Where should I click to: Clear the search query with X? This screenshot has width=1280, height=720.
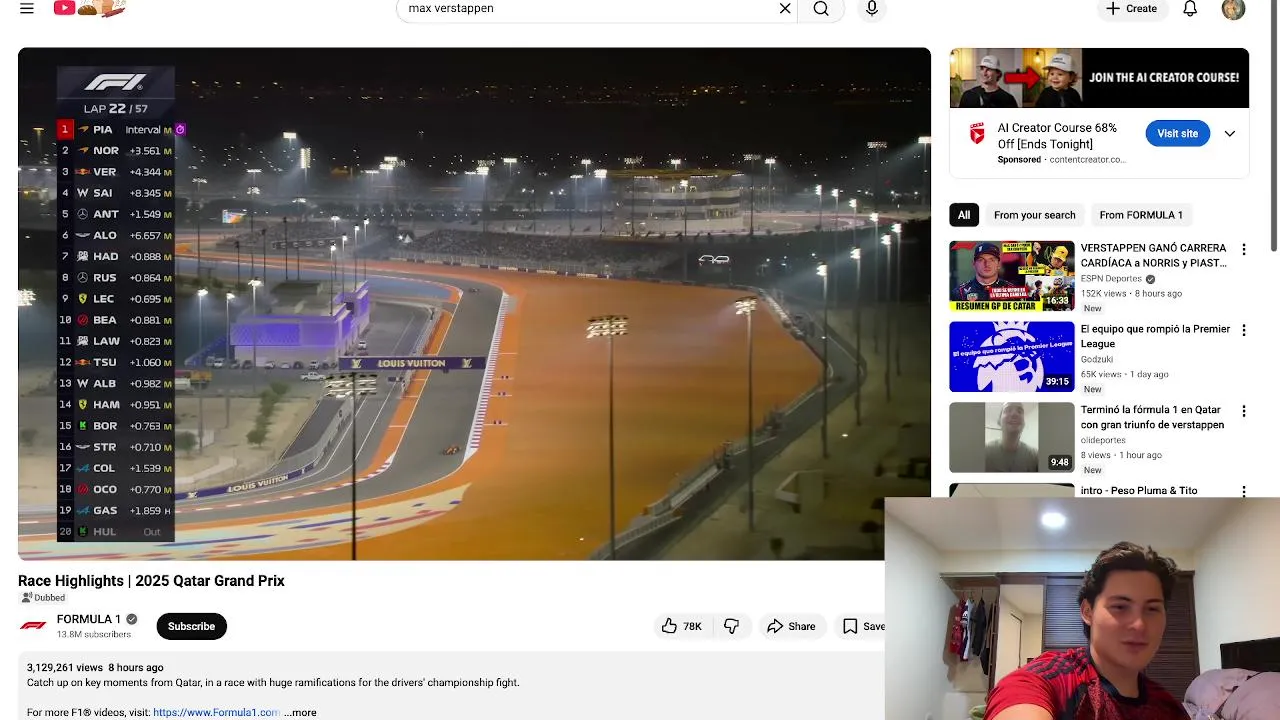785,8
